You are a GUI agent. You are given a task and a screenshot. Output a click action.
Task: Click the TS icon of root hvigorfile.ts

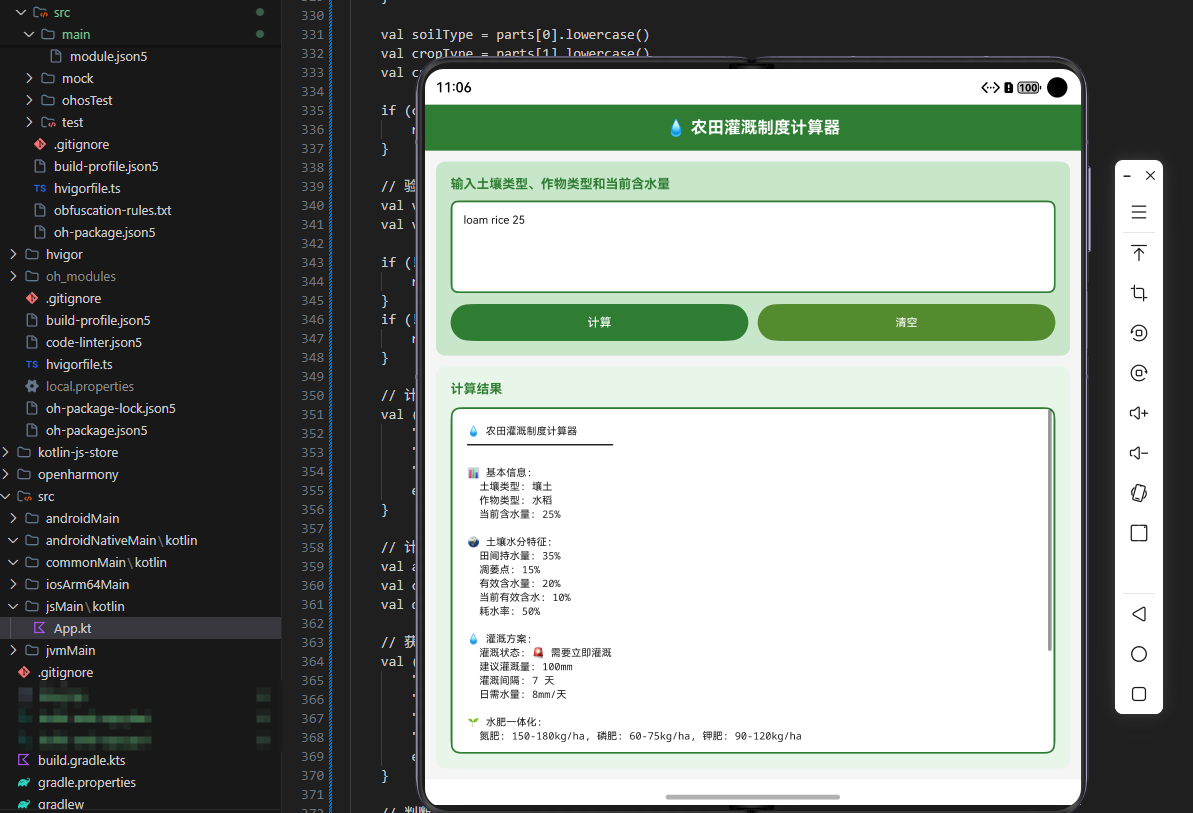pos(32,364)
